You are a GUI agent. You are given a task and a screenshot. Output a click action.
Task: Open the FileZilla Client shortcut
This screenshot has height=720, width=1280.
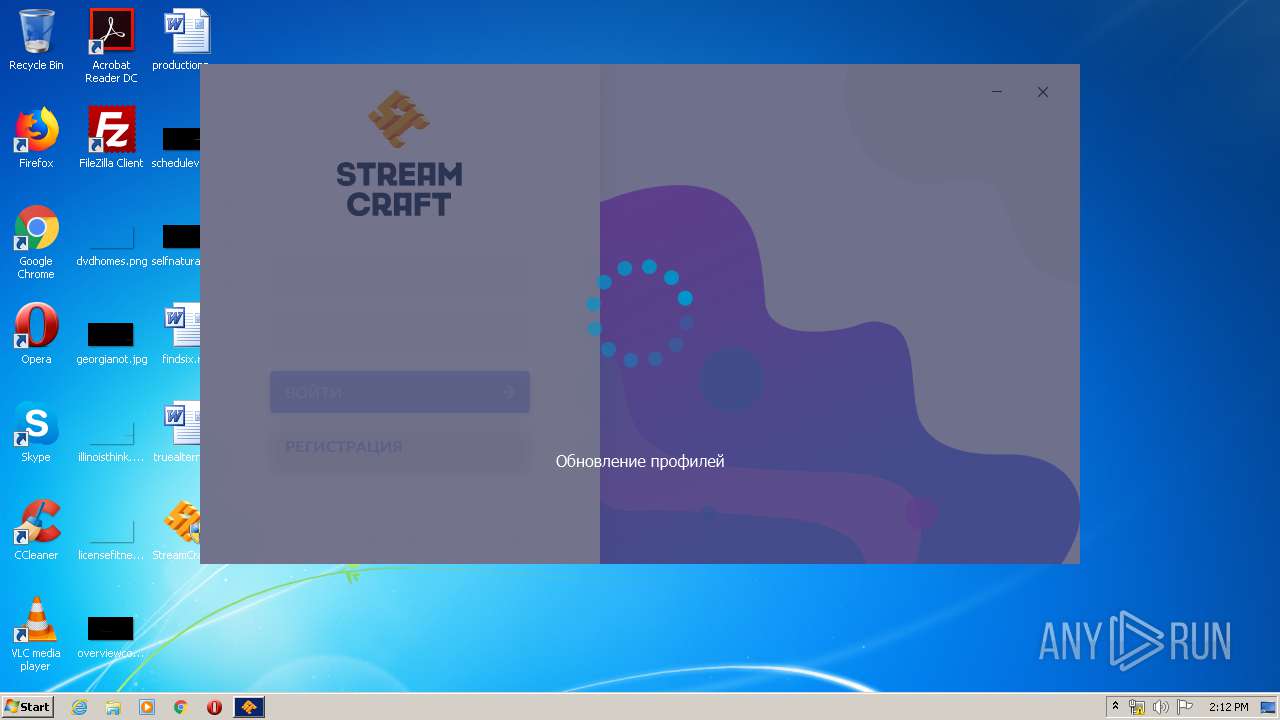(111, 138)
